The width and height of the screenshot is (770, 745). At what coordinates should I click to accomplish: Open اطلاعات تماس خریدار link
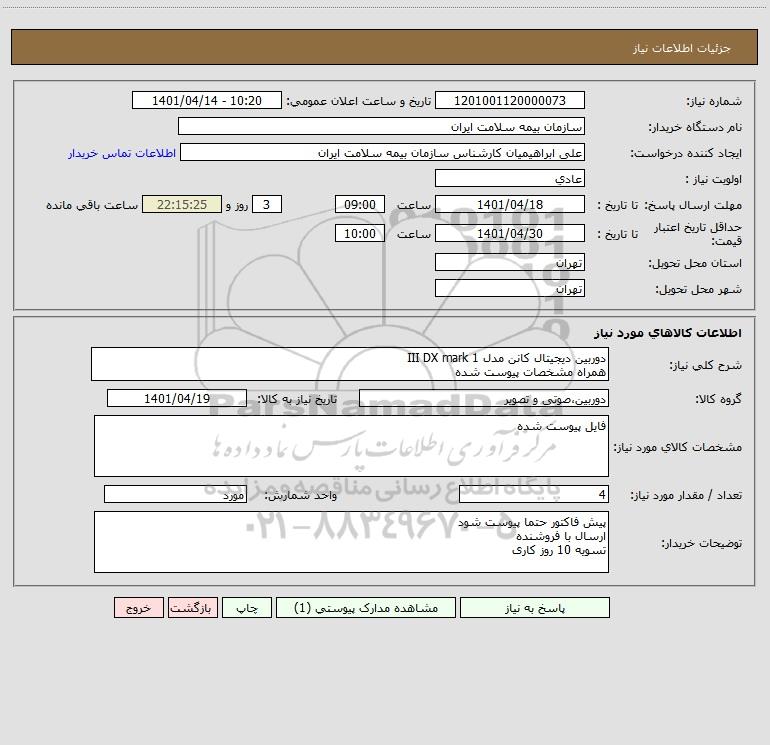(x=122, y=153)
